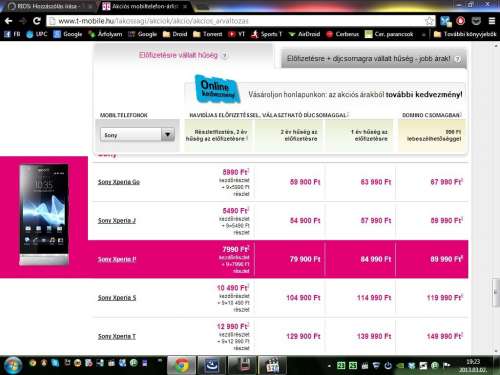The image size is (500, 375).
Task: Click the scrollbar down arrow
Action: [495, 351]
